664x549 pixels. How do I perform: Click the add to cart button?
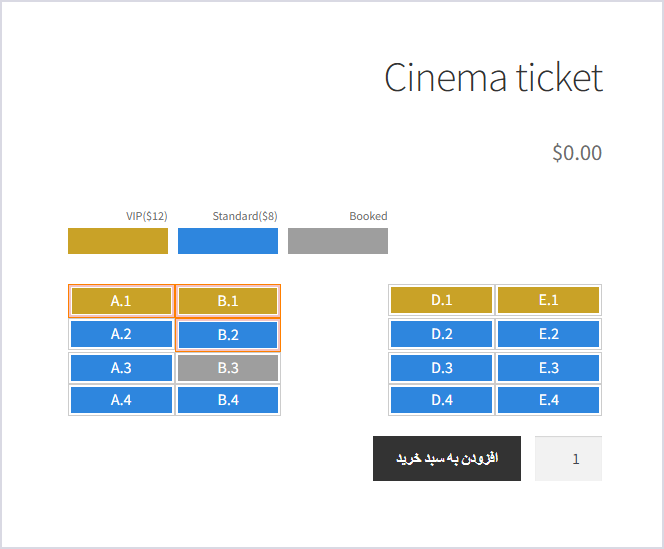click(447, 458)
